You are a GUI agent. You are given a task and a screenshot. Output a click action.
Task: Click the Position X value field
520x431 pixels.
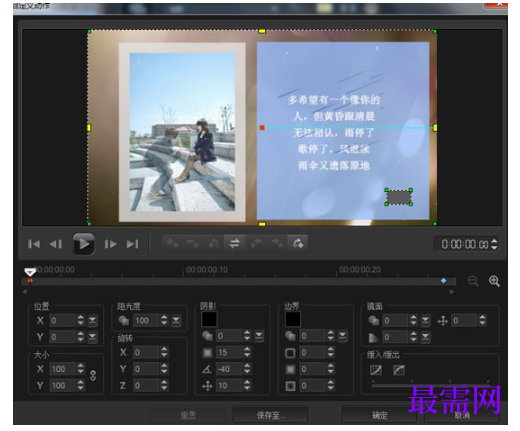coord(62,321)
